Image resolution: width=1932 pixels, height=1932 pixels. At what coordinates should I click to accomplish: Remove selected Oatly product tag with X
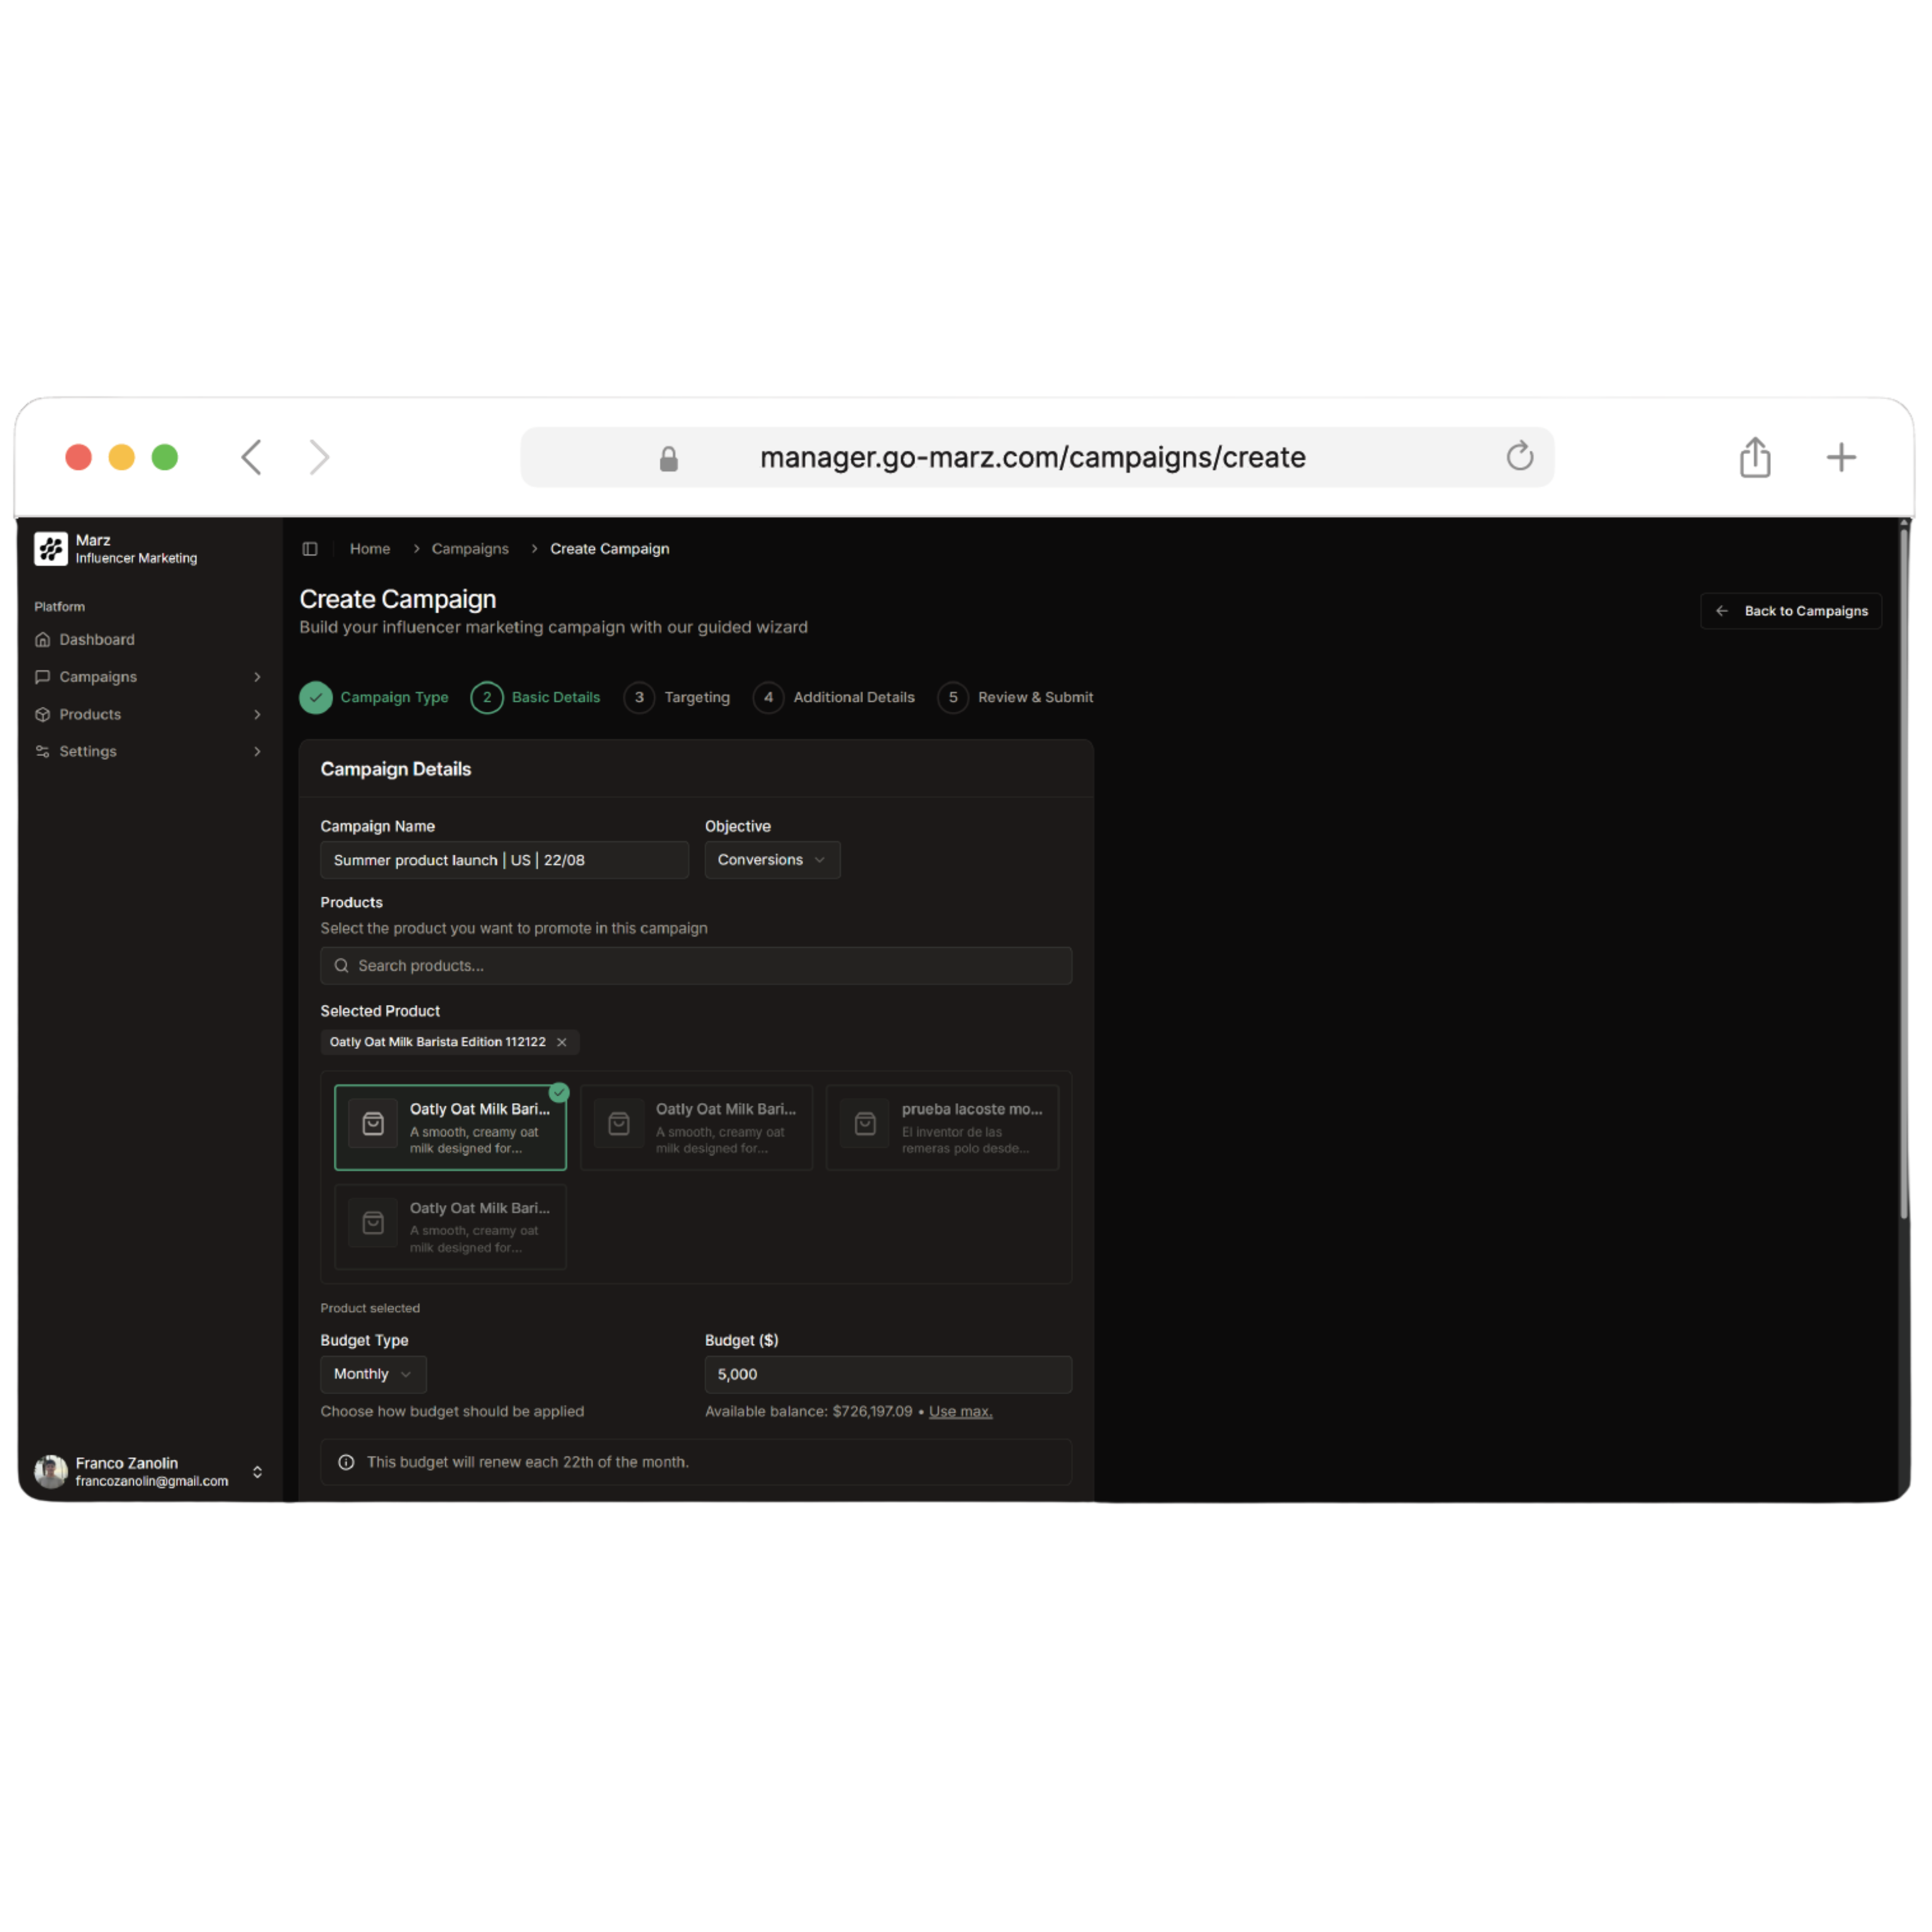click(562, 1042)
